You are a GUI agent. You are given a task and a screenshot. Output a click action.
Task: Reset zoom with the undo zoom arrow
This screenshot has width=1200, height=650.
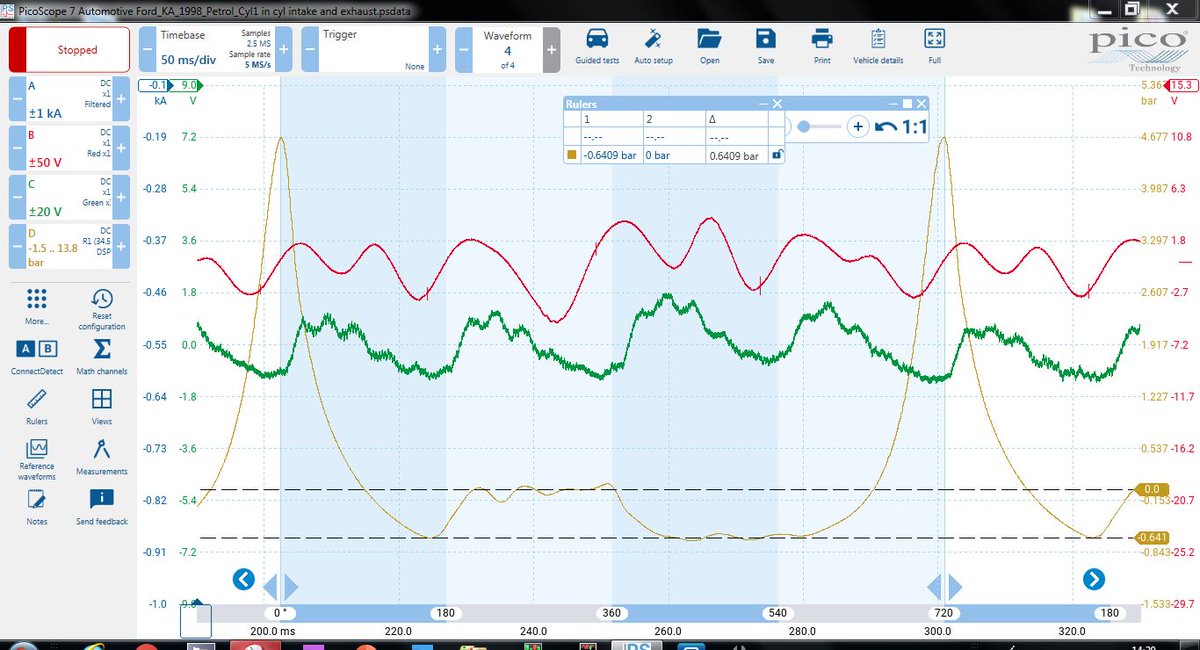click(886, 127)
